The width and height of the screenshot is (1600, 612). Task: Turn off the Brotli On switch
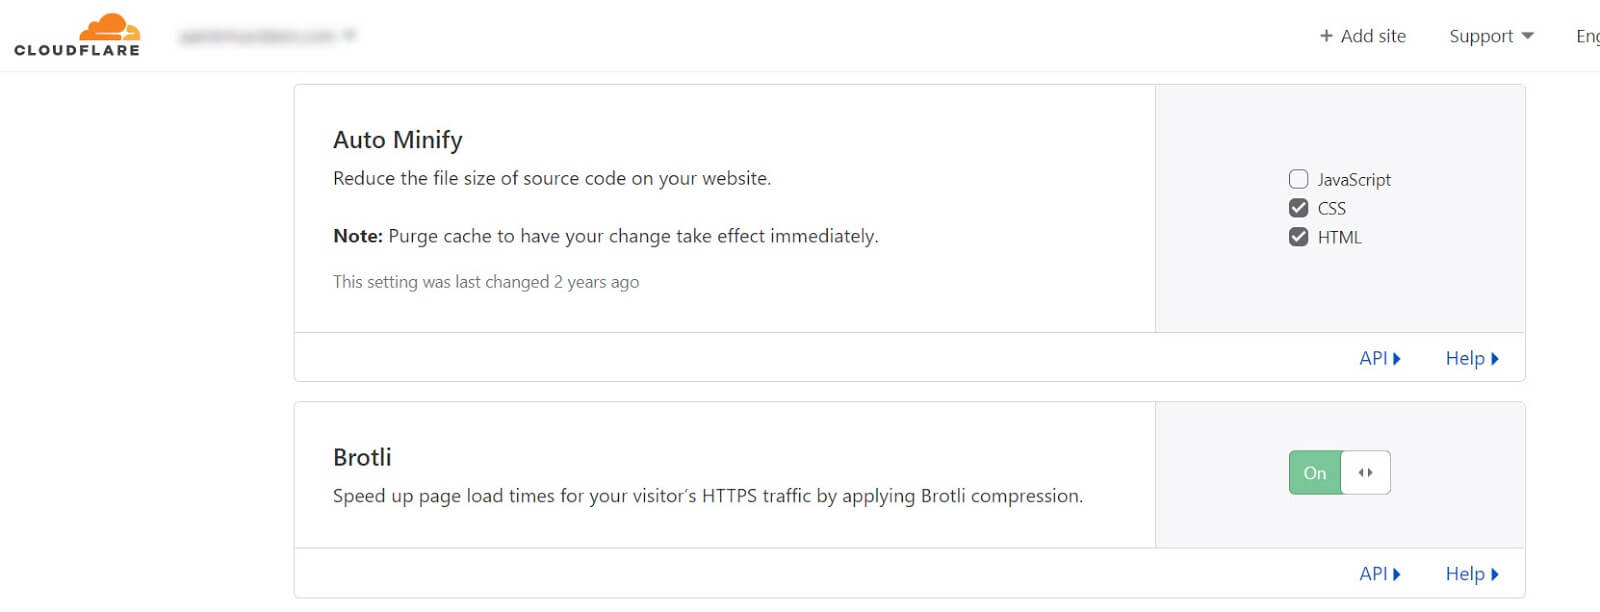(x=1339, y=473)
